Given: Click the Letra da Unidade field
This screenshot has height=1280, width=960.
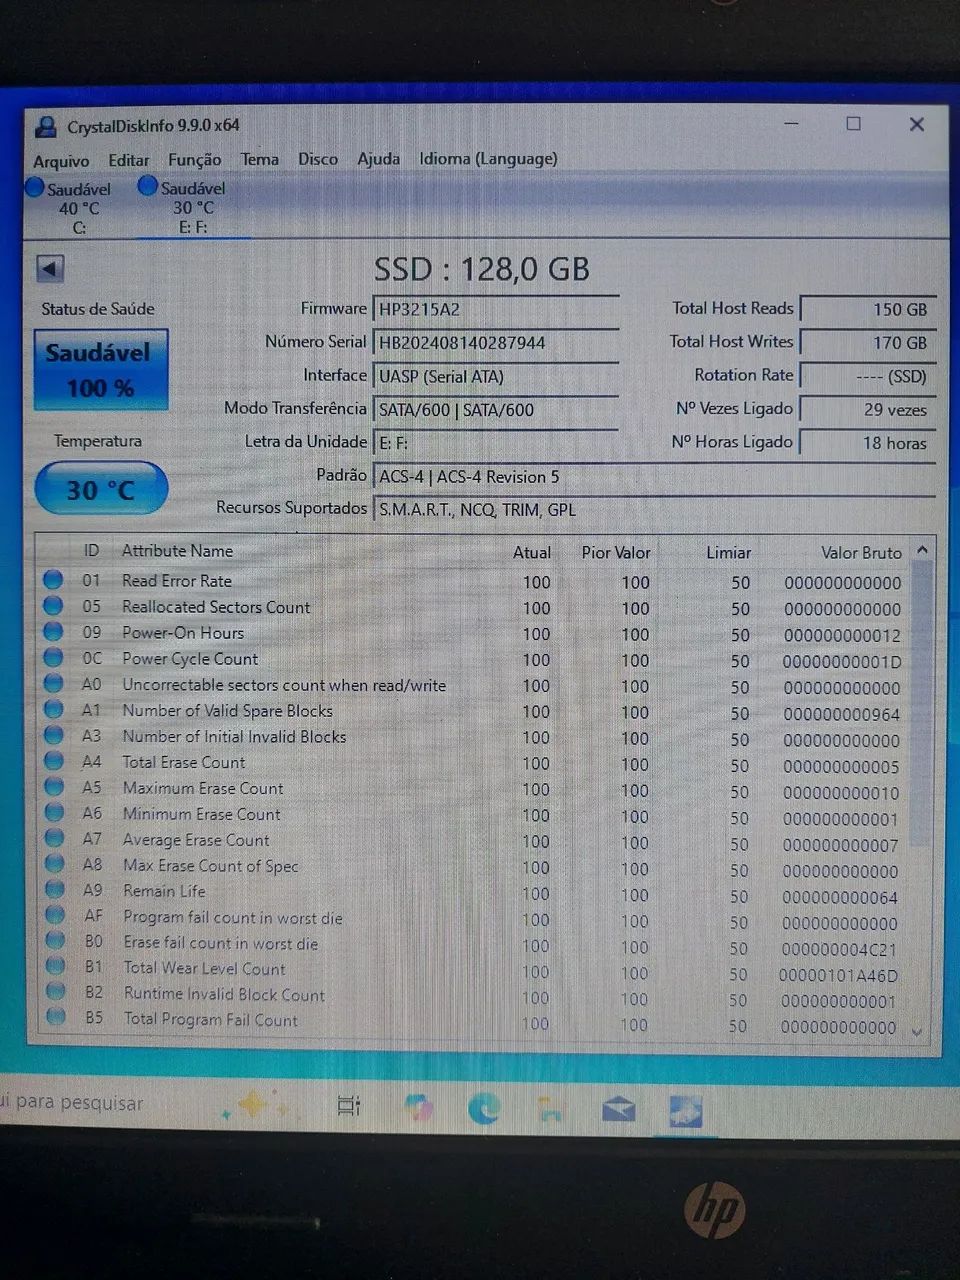Looking at the screenshot, I should click(x=496, y=443).
